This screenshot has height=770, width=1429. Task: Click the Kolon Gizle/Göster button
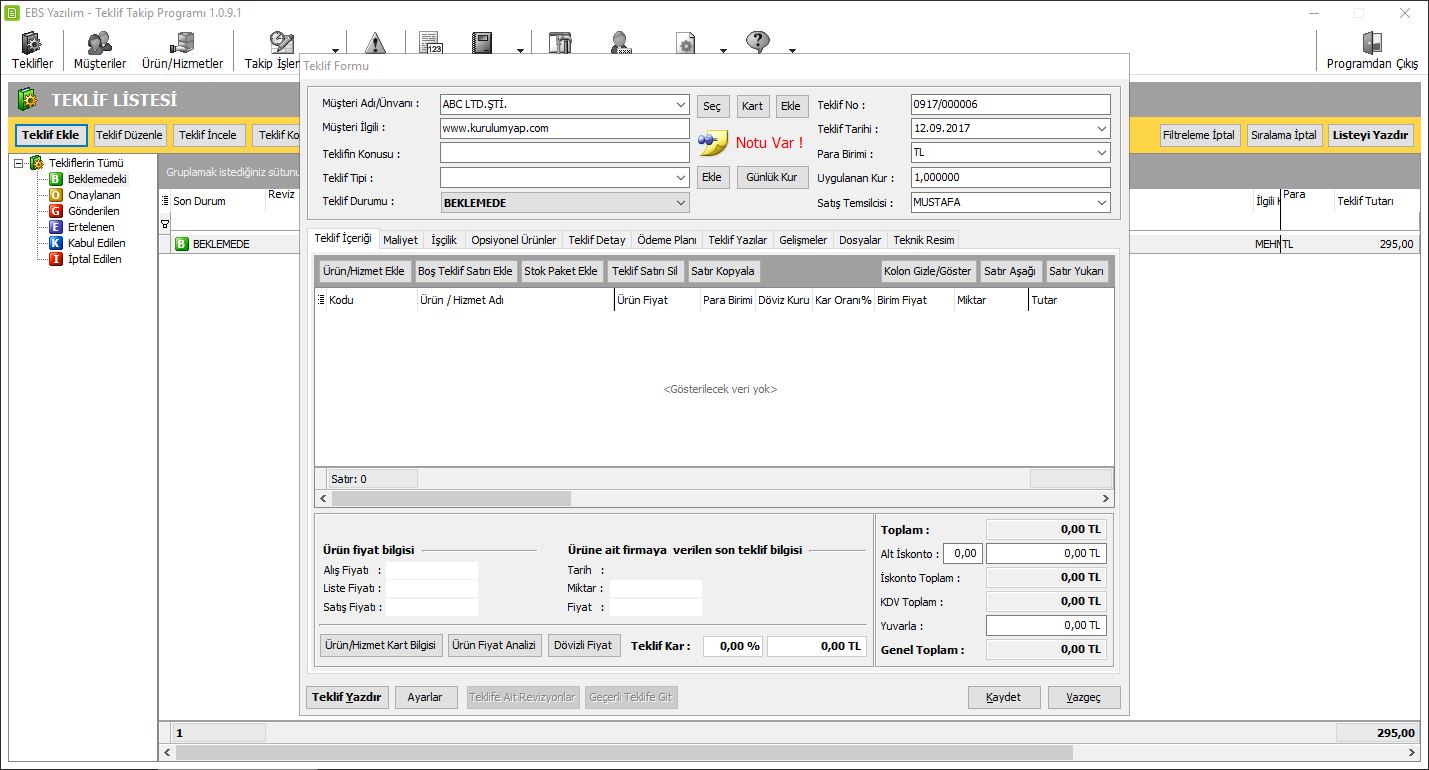[x=928, y=271]
